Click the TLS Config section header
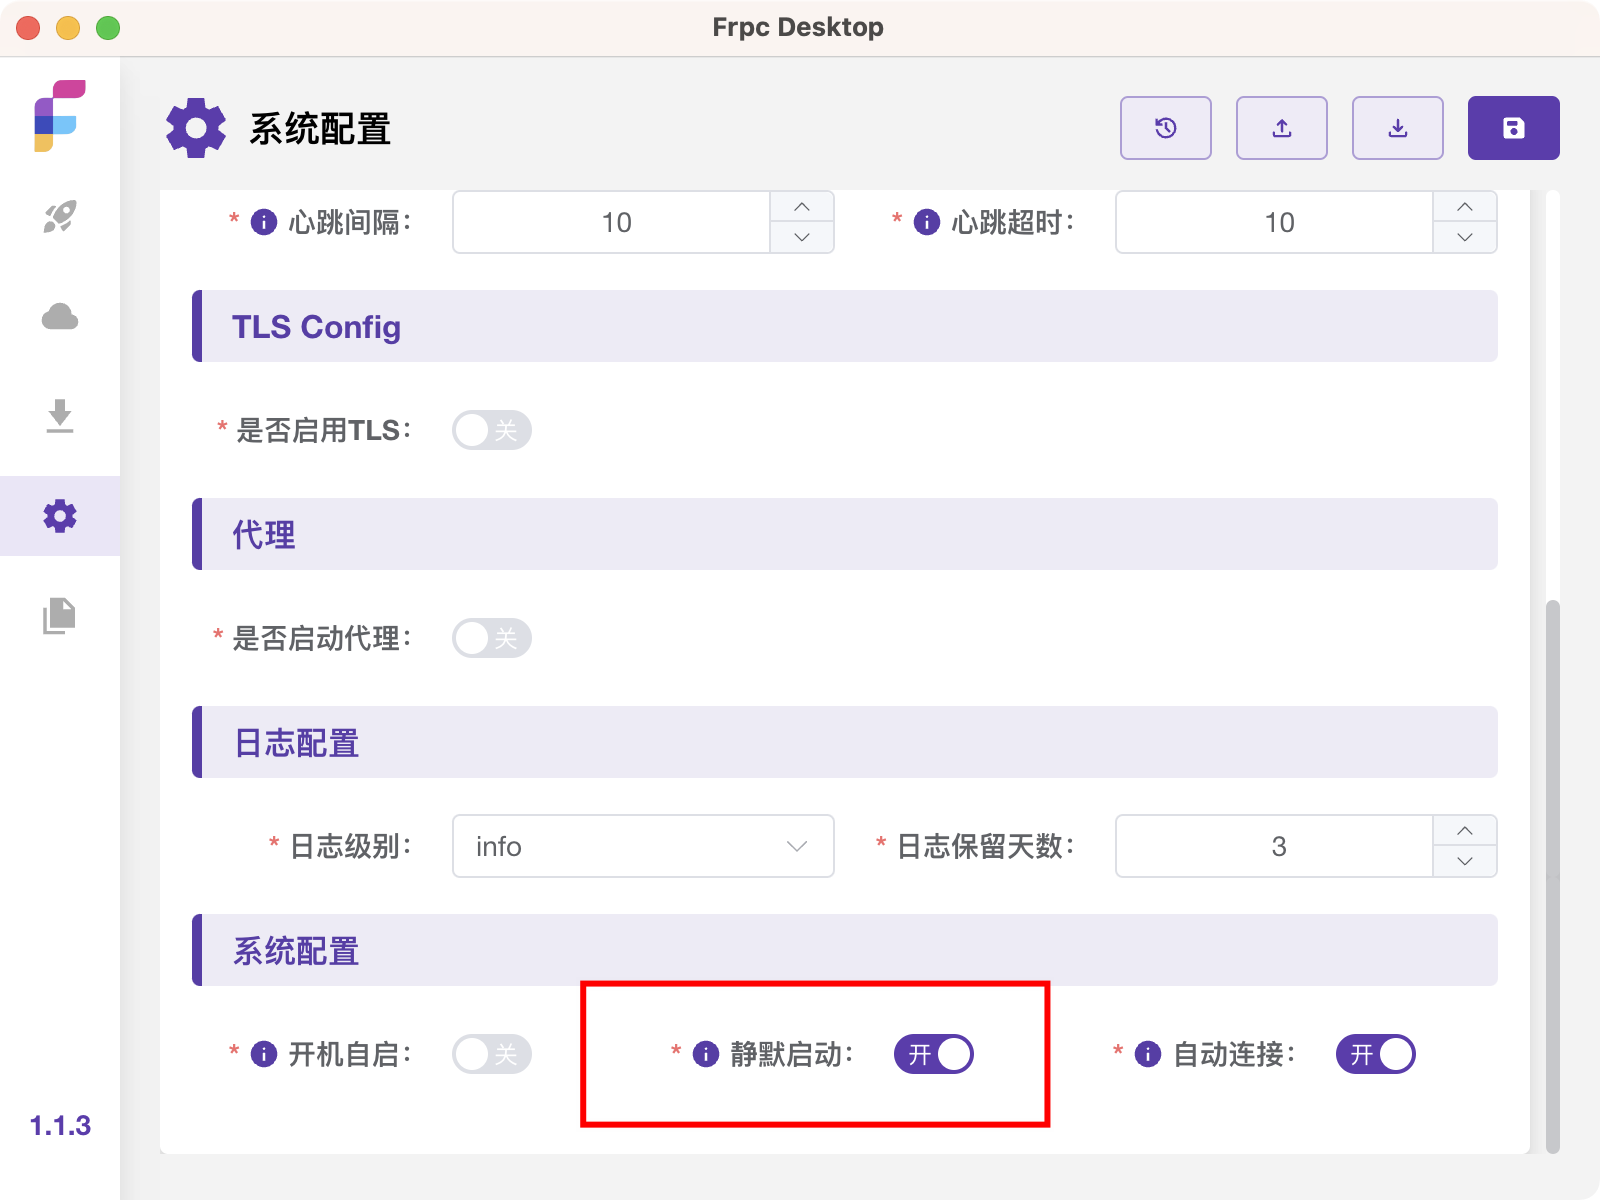 coord(845,326)
